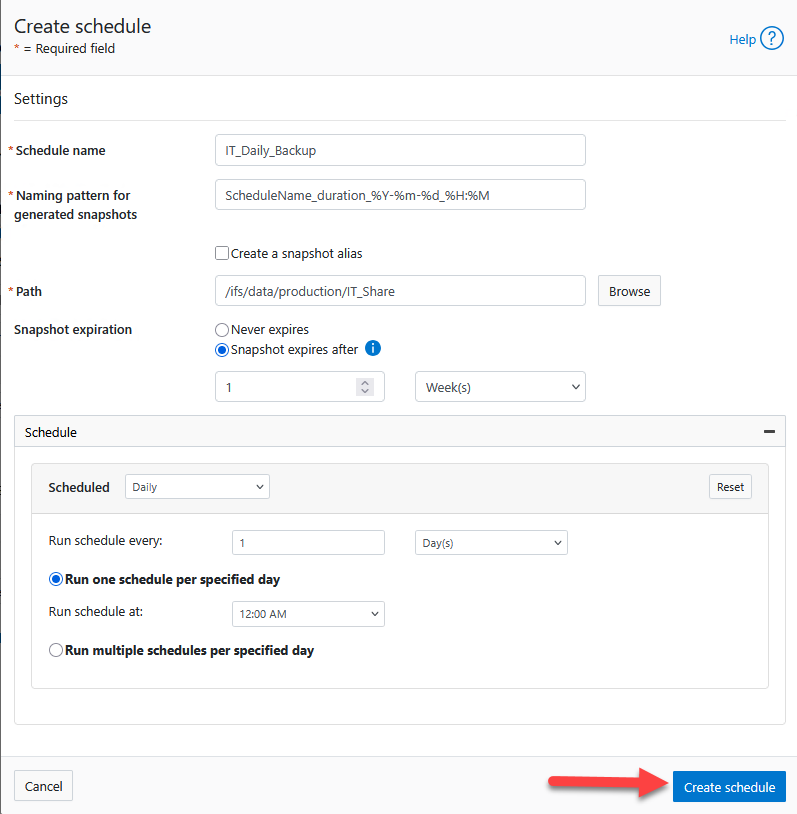Select Run multiple schedules per specified day

(56, 649)
